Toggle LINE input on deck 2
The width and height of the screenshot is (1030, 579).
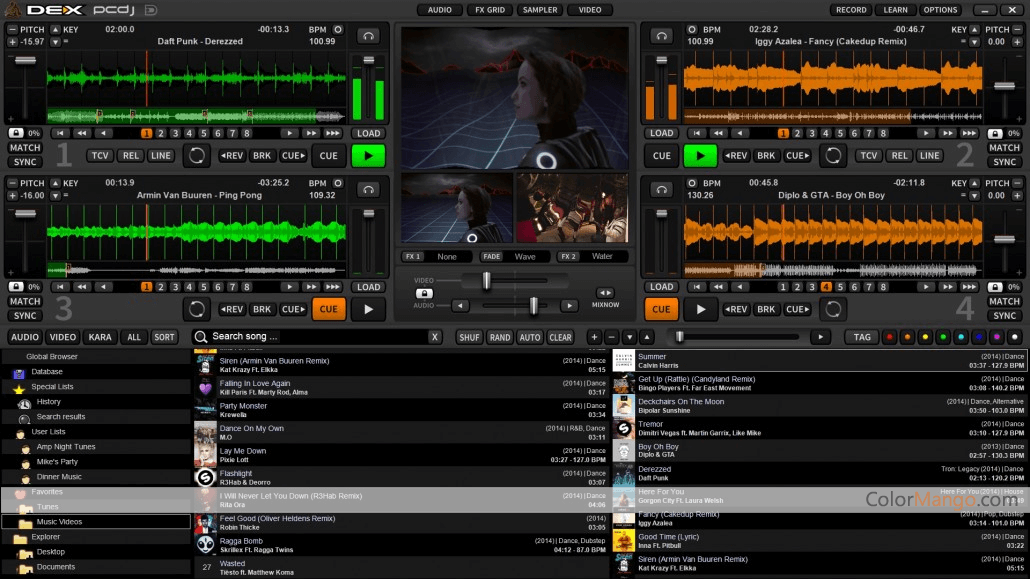(929, 156)
